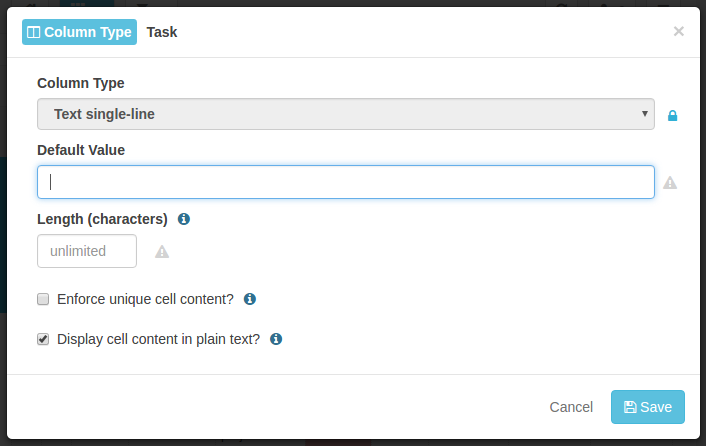Viewport: 706px width, 446px height.
Task: Close the Column Type dialog with X
Action: [679, 32]
